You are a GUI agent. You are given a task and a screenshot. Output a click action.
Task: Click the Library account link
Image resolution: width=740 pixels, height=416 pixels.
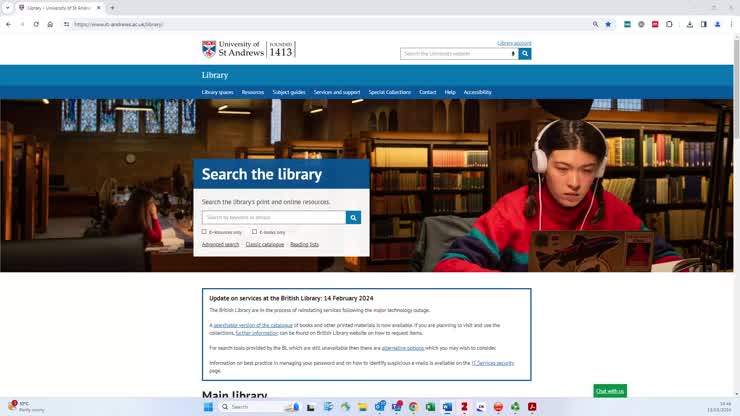coord(514,43)
